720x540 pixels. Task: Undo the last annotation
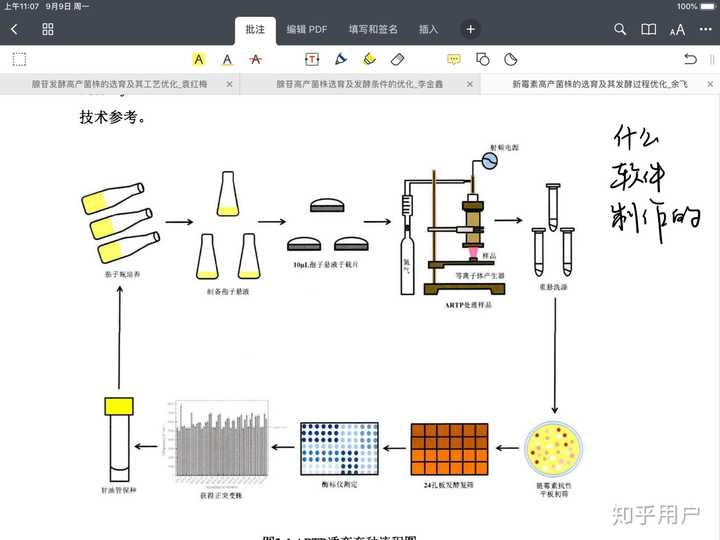pos(690,59)
